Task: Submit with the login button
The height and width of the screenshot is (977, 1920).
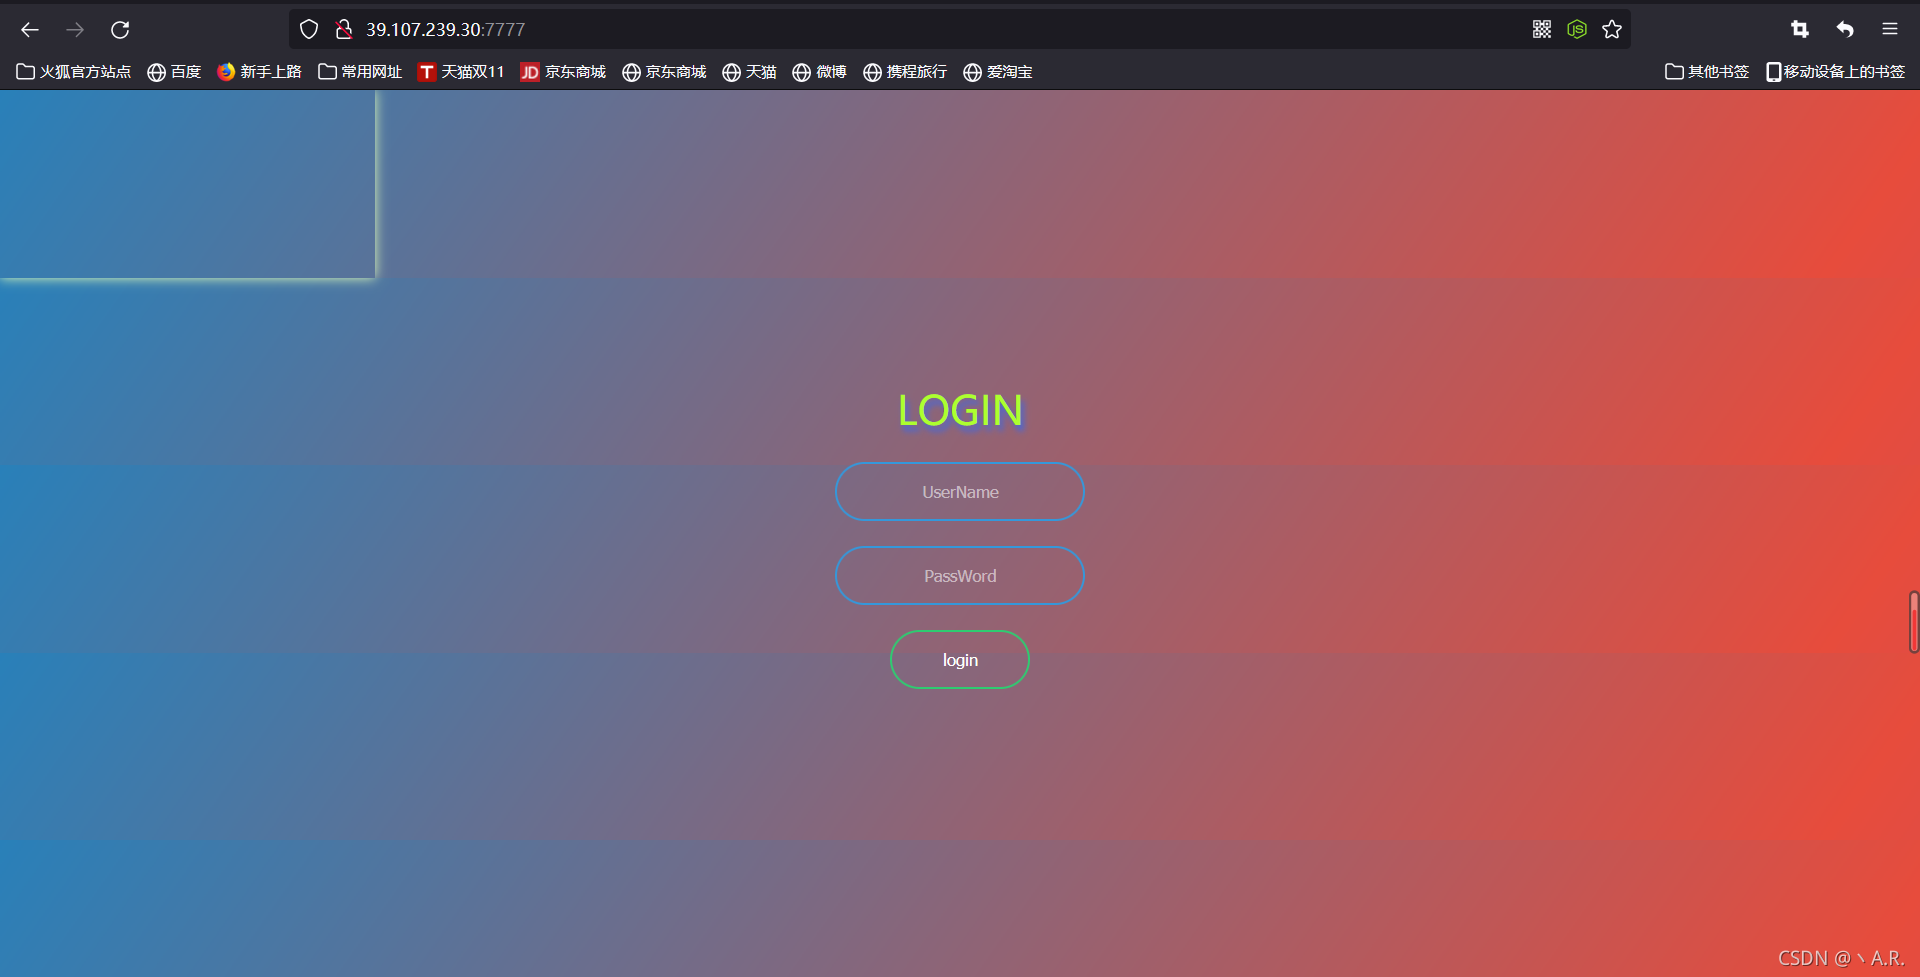Action: [960, 660]
